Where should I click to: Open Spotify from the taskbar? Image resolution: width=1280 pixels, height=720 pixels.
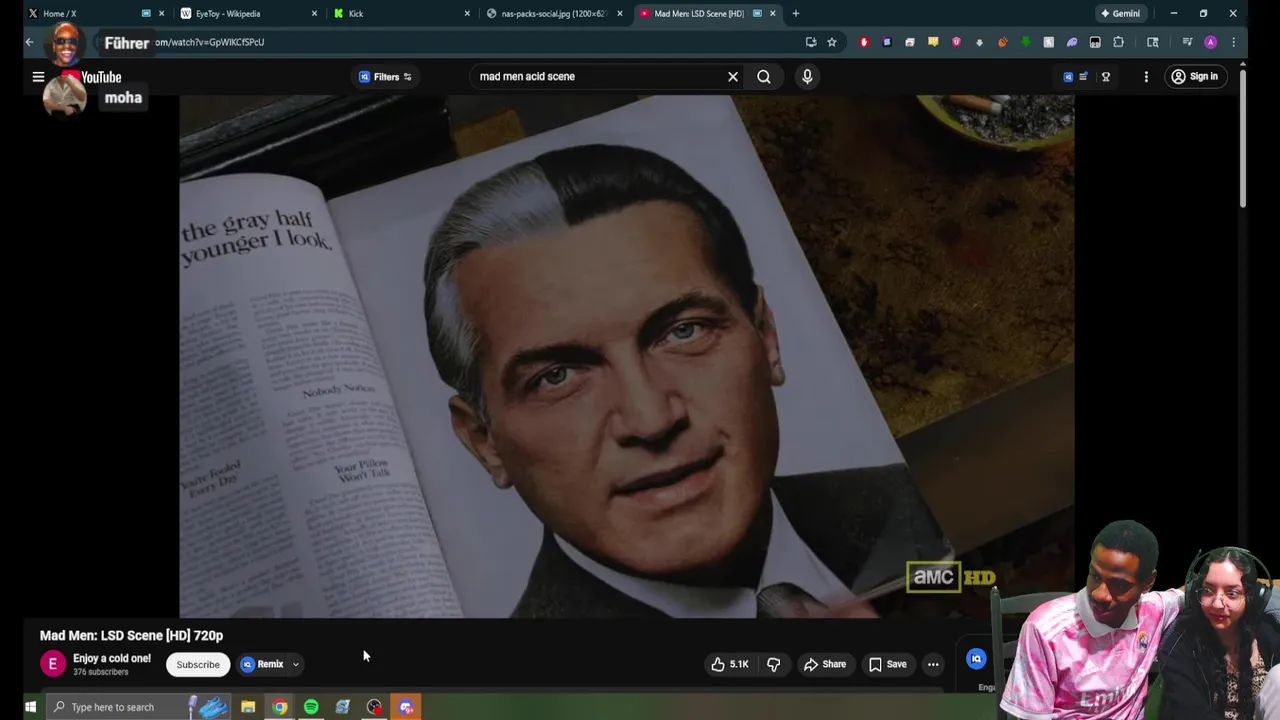click(311, 707)
